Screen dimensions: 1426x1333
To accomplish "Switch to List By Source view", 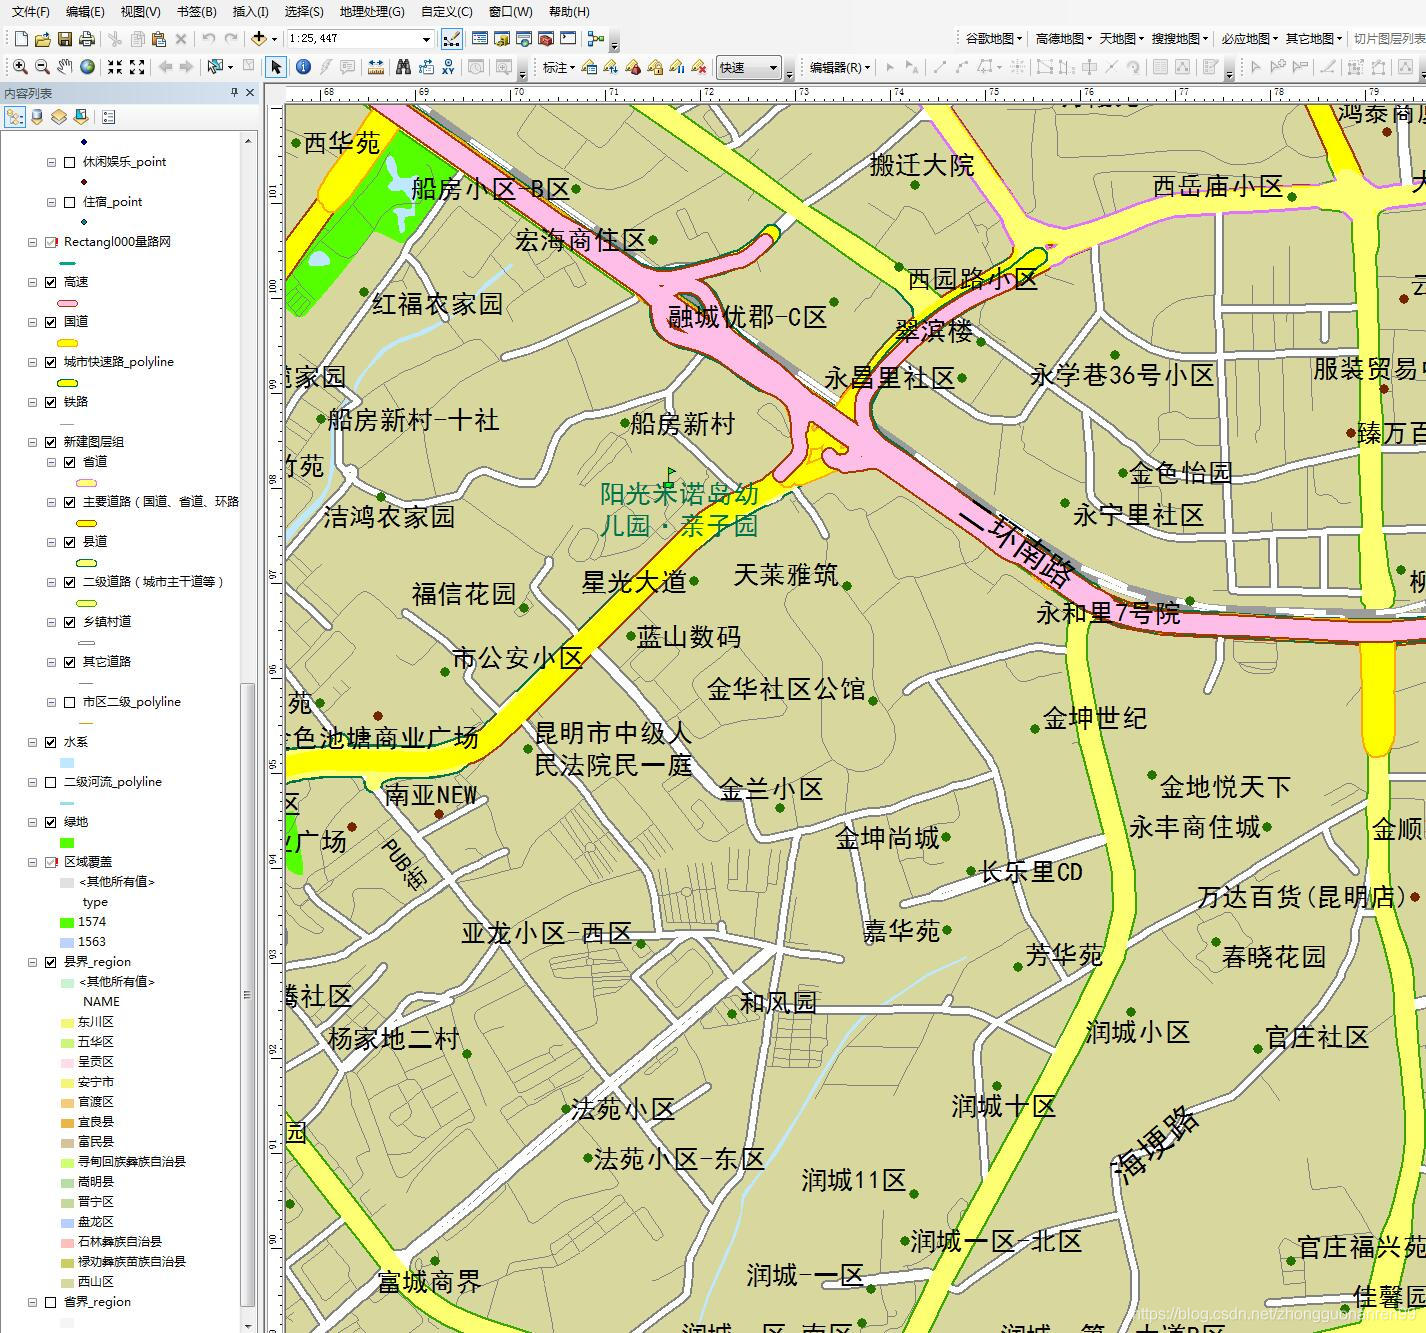I will pos(37,117).
